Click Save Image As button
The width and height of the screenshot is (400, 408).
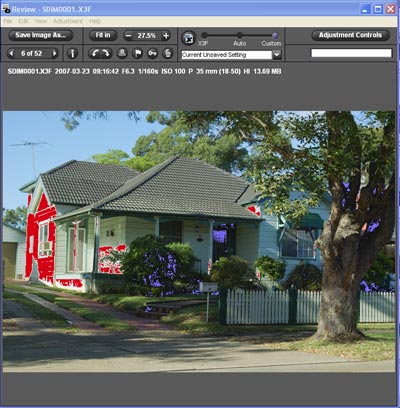(x=41, y=35)
